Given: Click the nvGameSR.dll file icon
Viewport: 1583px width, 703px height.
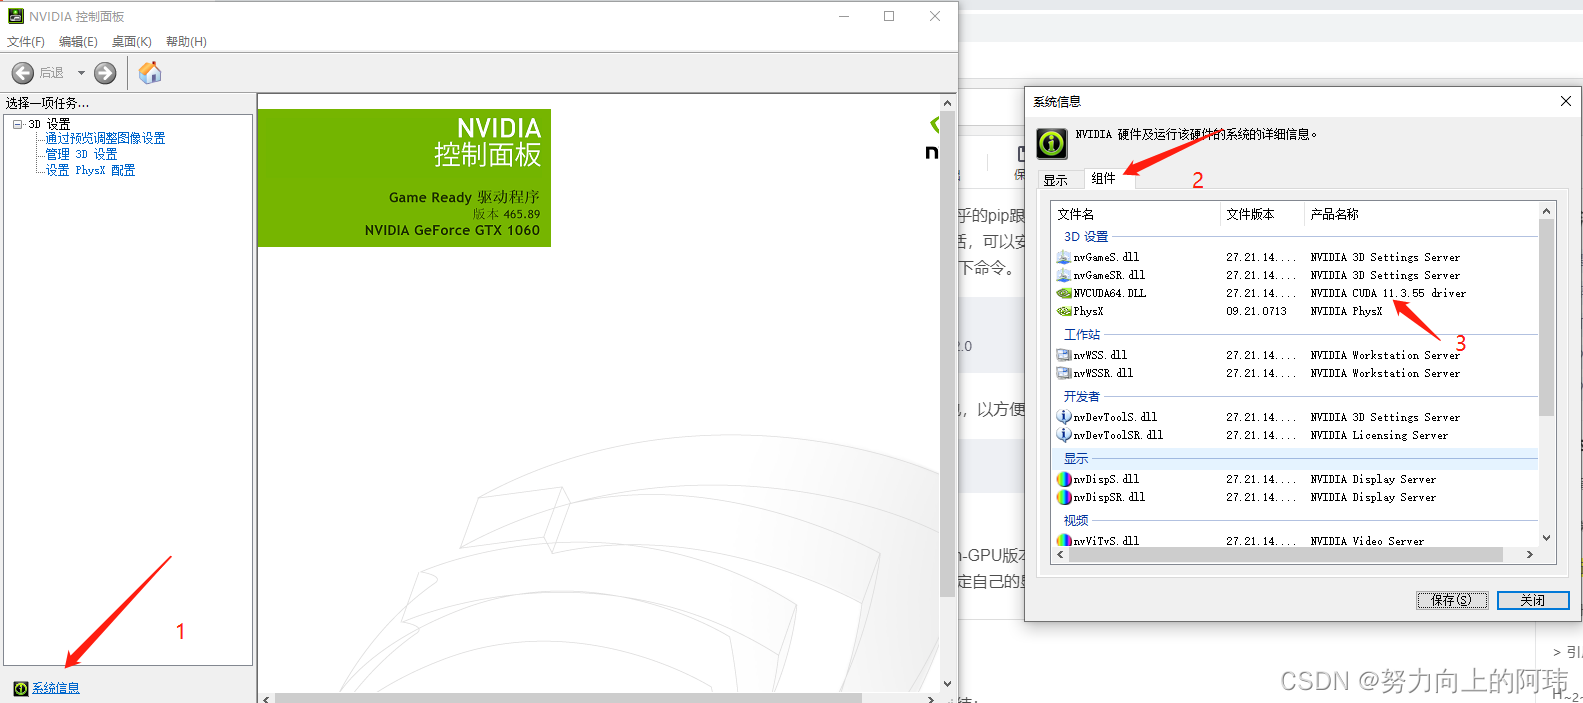Looking at the screenshot, I should 1064,275.
